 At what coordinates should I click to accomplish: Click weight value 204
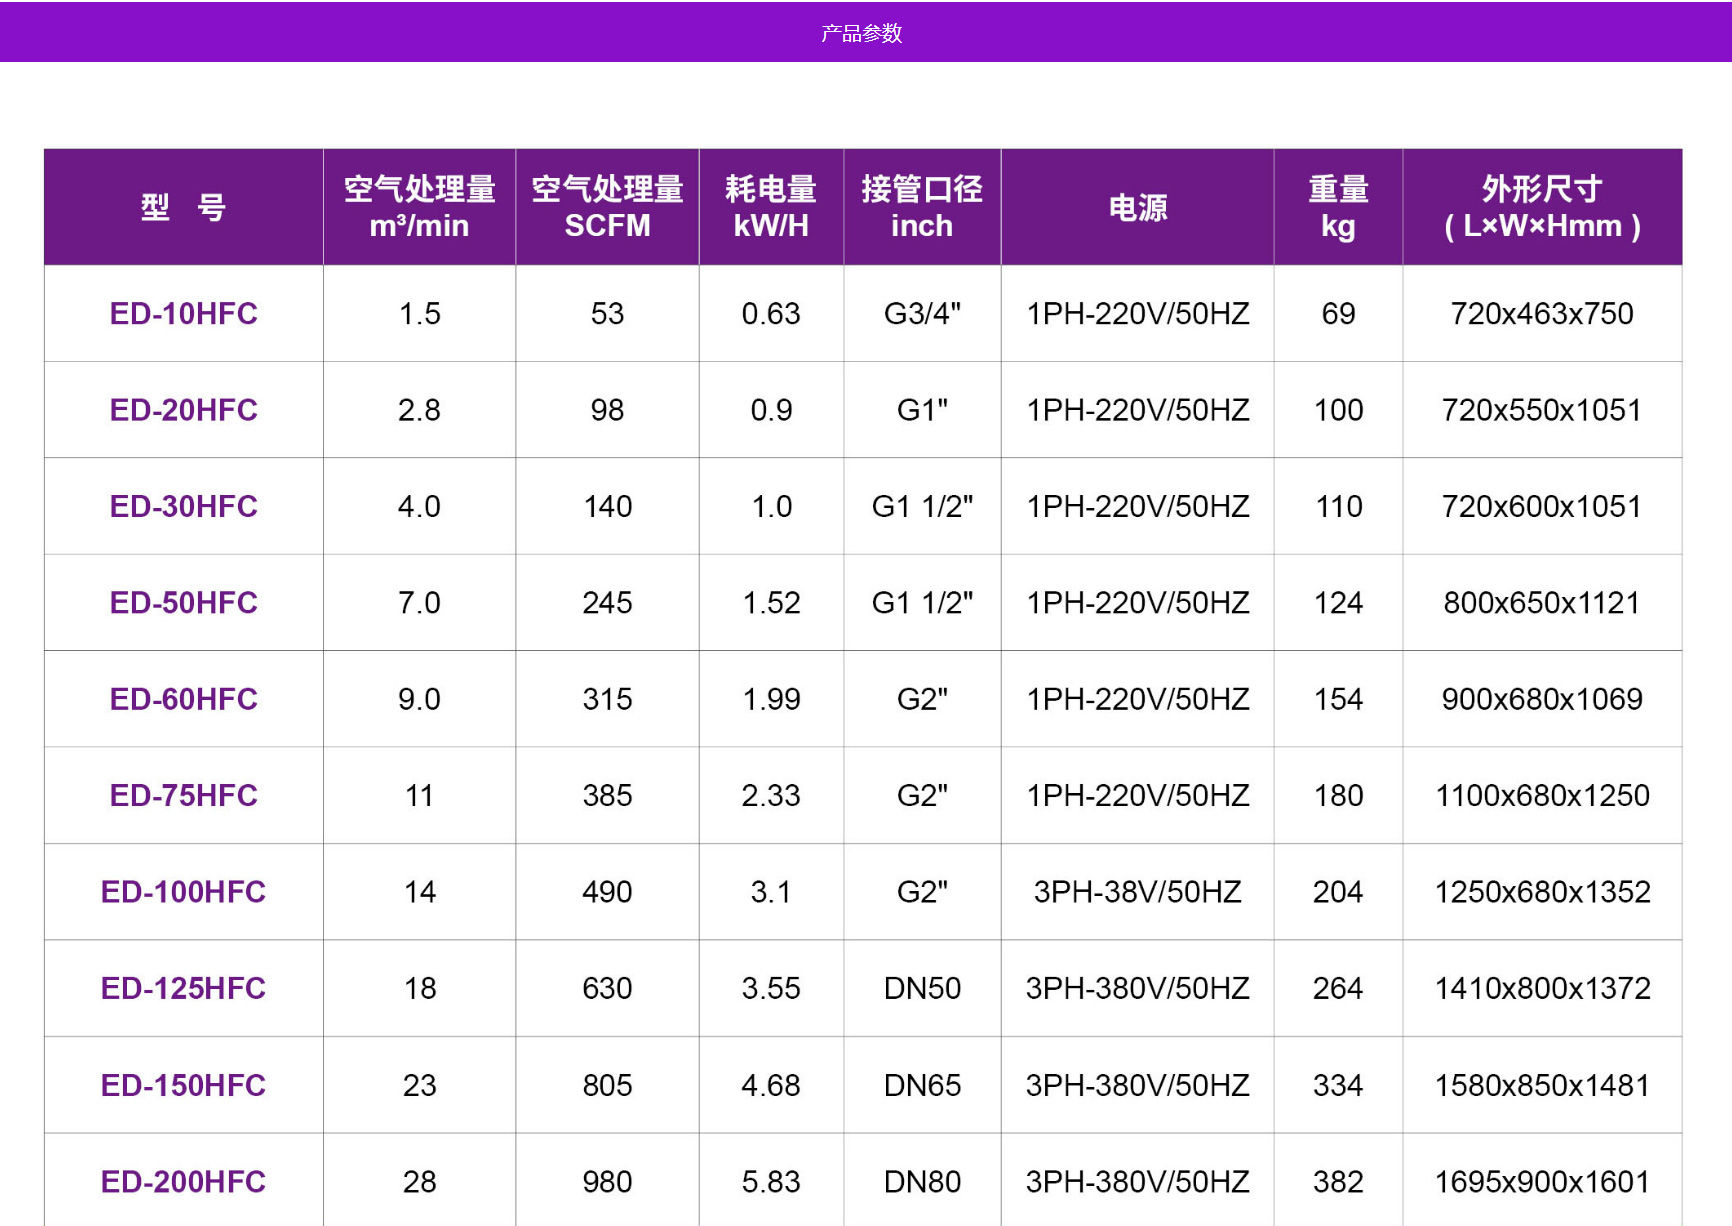(1338, 892)
